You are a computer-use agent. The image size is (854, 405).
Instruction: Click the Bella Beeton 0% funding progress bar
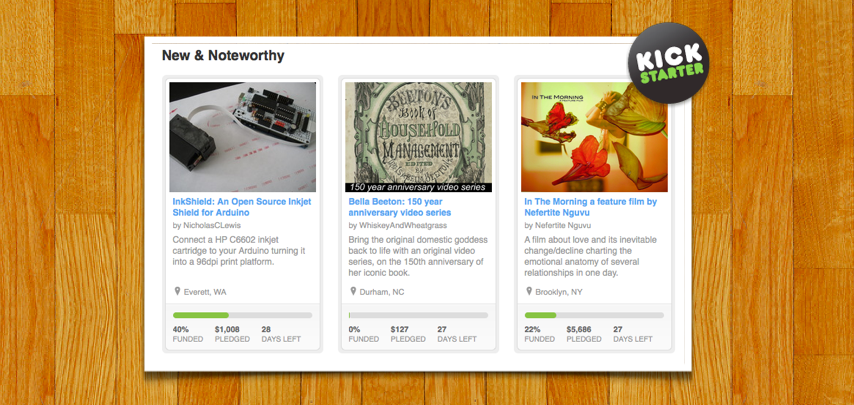point(419,315)
